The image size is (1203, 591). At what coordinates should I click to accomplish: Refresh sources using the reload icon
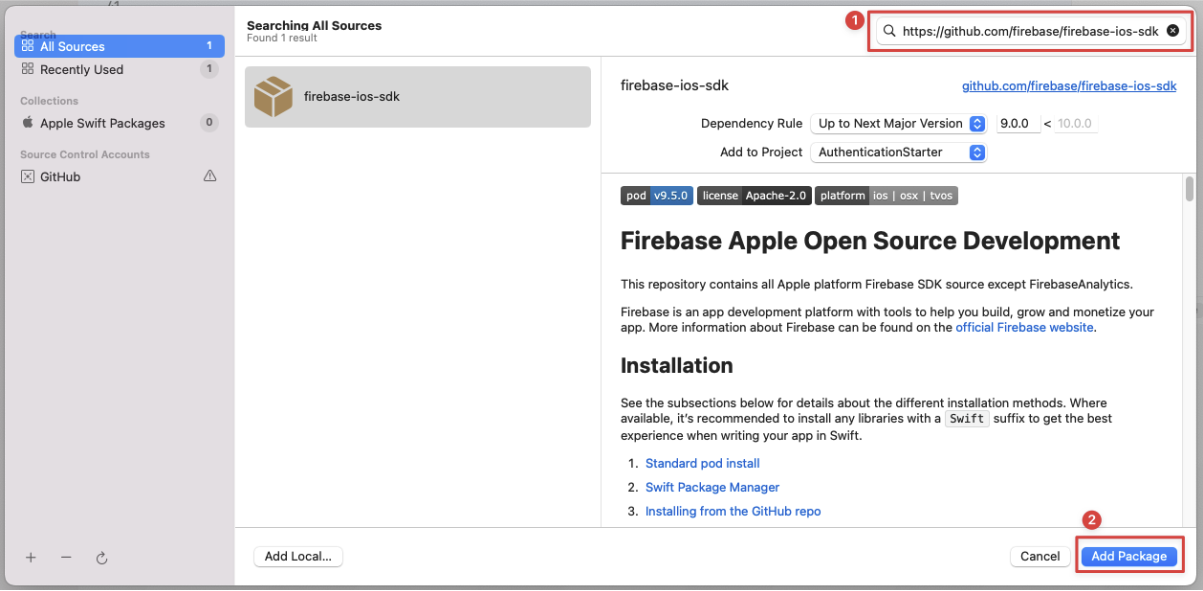click(102, 558)
